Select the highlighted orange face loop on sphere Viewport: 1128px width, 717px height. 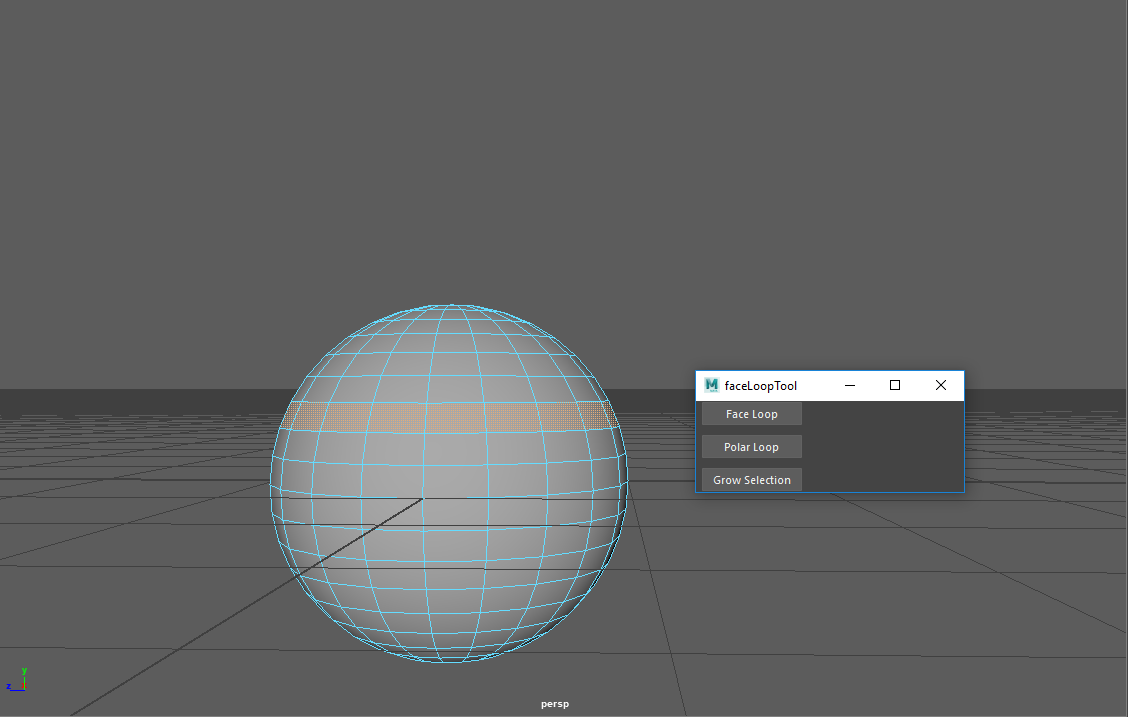(450, 417)
